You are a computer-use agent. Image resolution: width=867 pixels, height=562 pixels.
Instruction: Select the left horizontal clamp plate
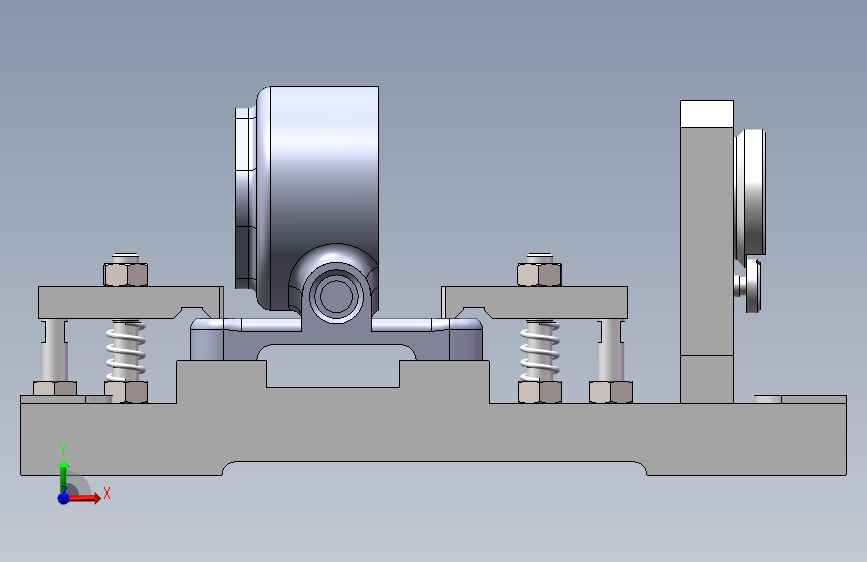point(130,302)
